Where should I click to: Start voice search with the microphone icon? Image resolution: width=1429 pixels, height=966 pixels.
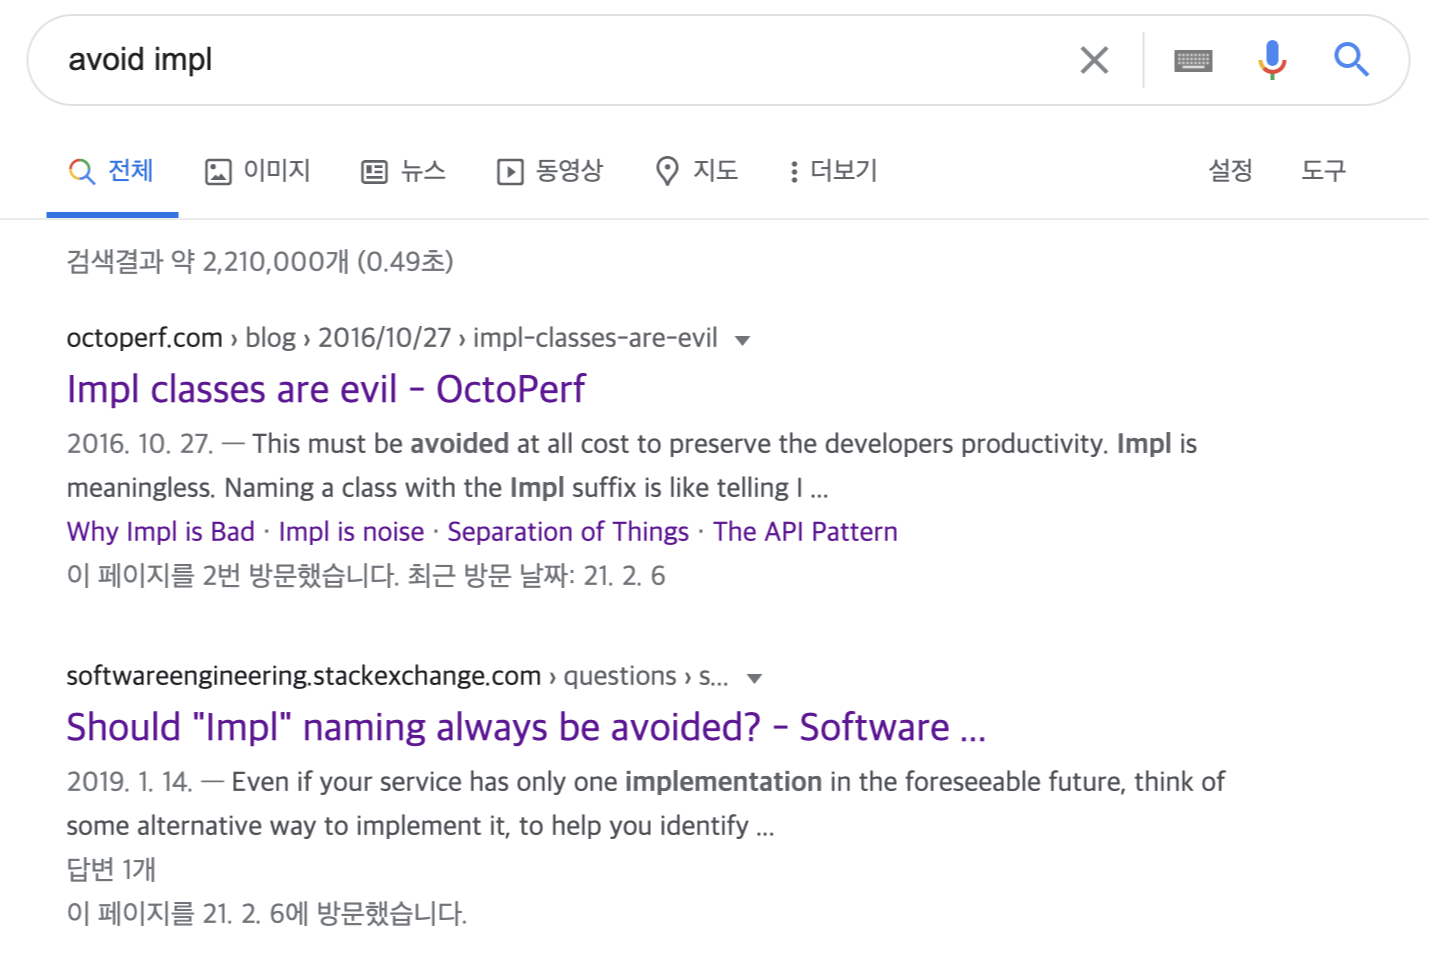point(1272,60)
